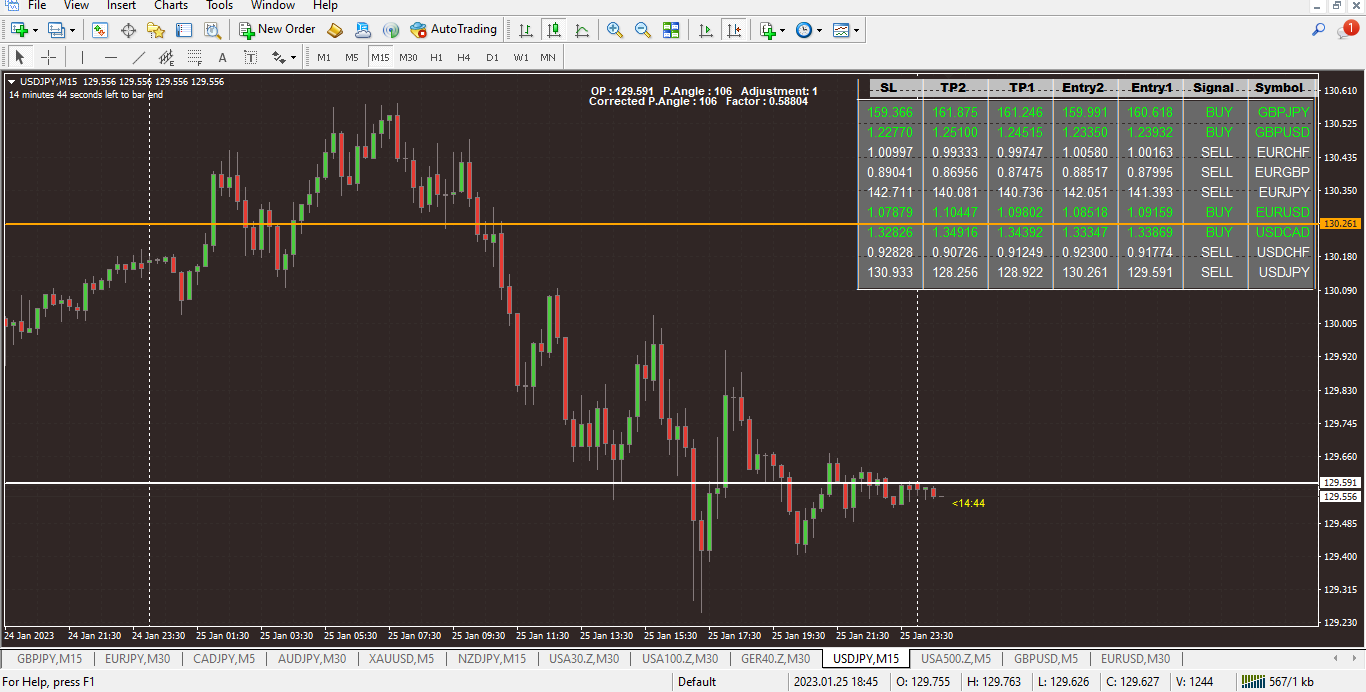Tile chart windows icon

click(671, 30)
